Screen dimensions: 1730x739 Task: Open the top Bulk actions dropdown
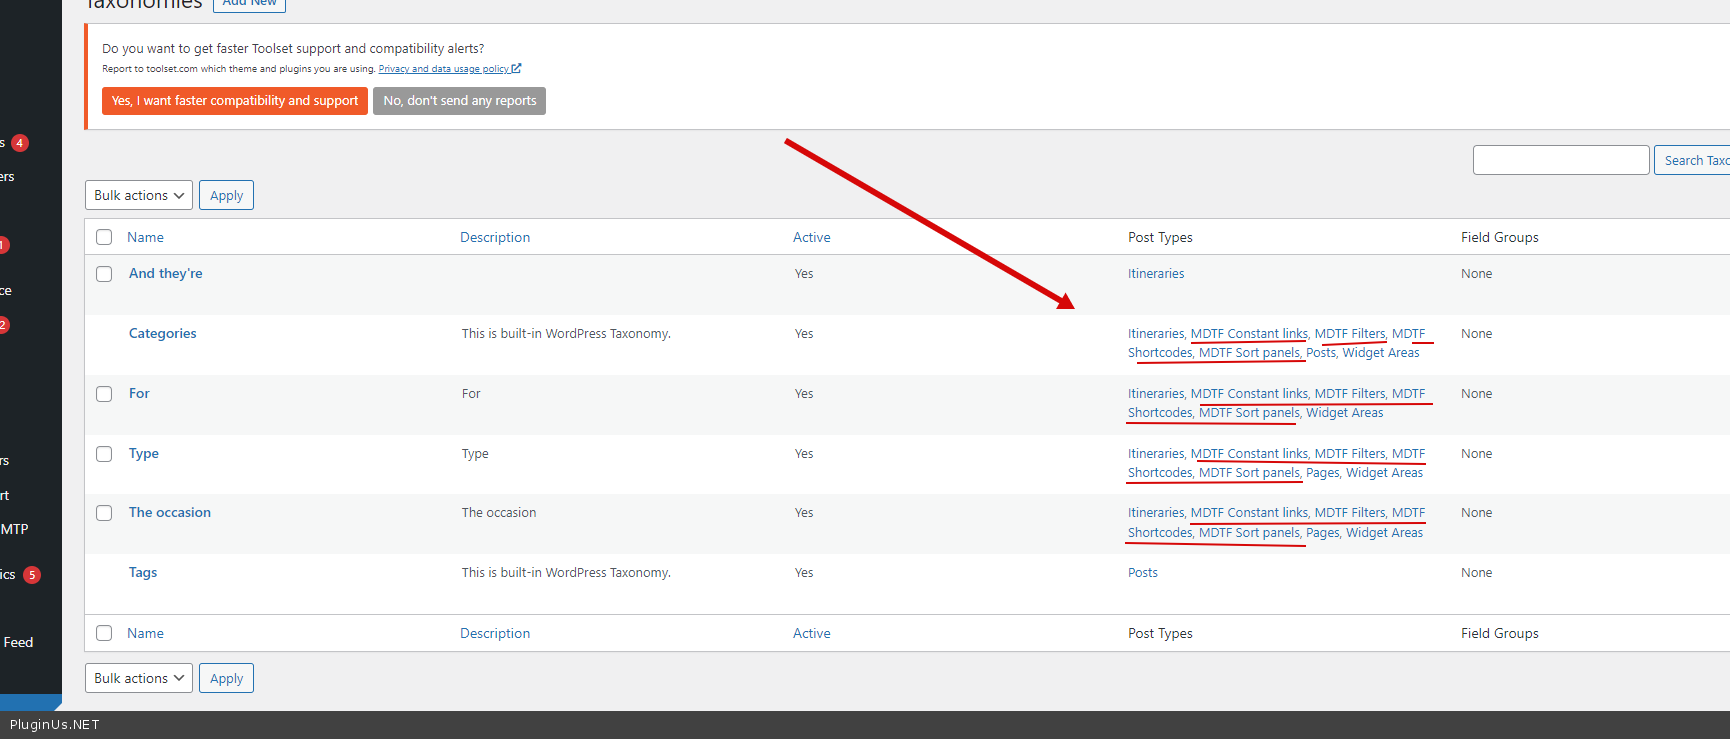point(139,195)
